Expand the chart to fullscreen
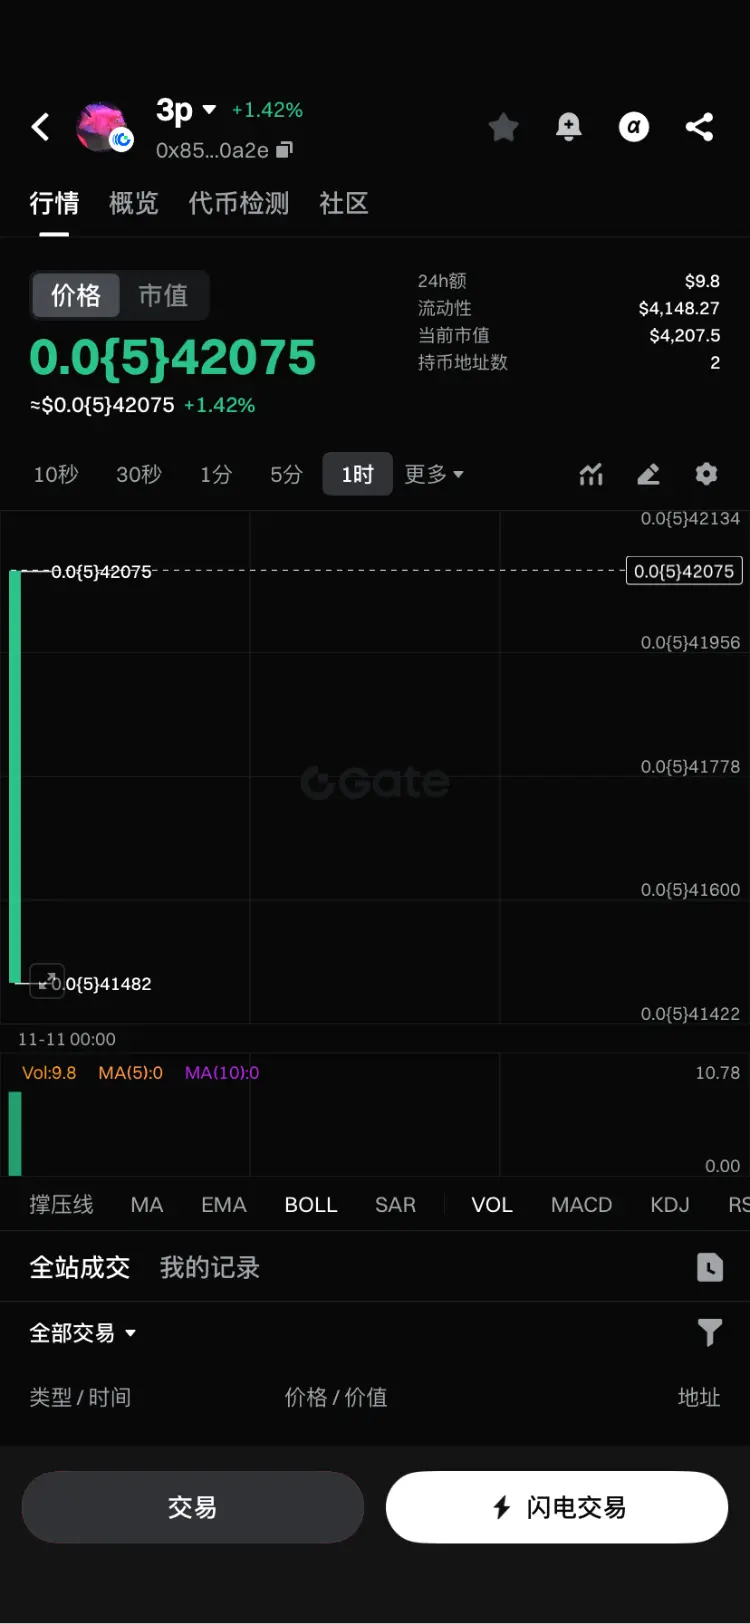Screen dimensions: 750x1624 click(47, 979)
